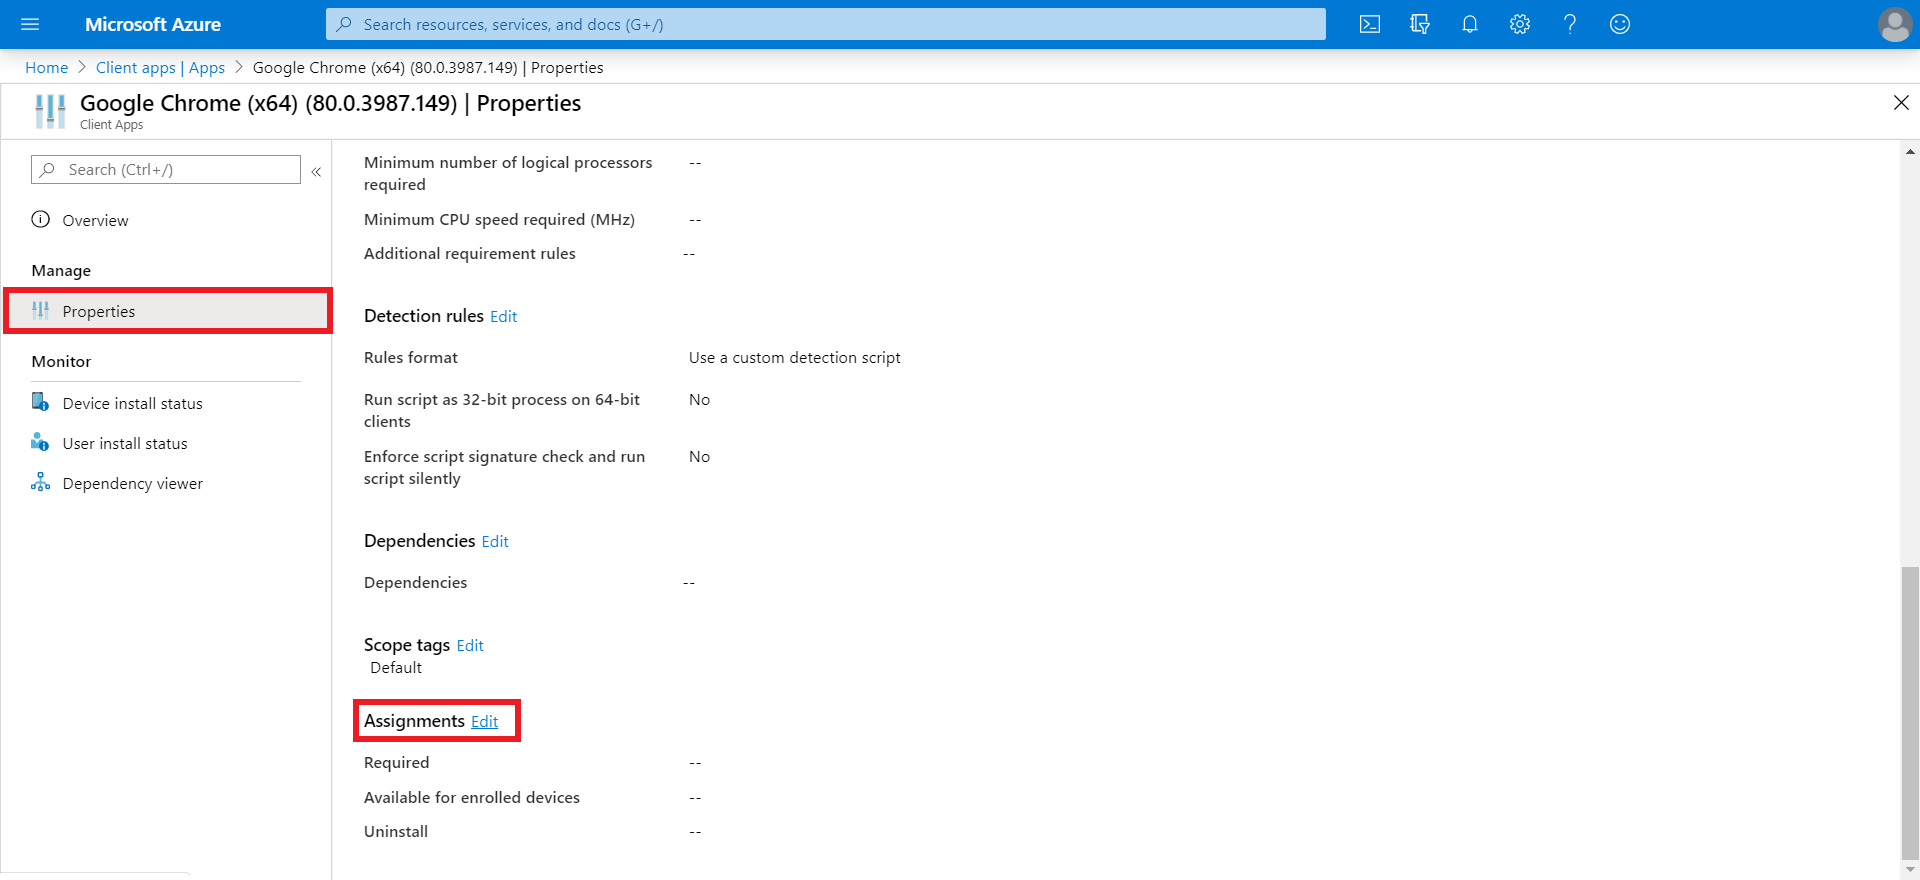Viewport: 1920px width, 880px height.
Task: Click the 'Required' assignment label
Action: click(396, 762)
